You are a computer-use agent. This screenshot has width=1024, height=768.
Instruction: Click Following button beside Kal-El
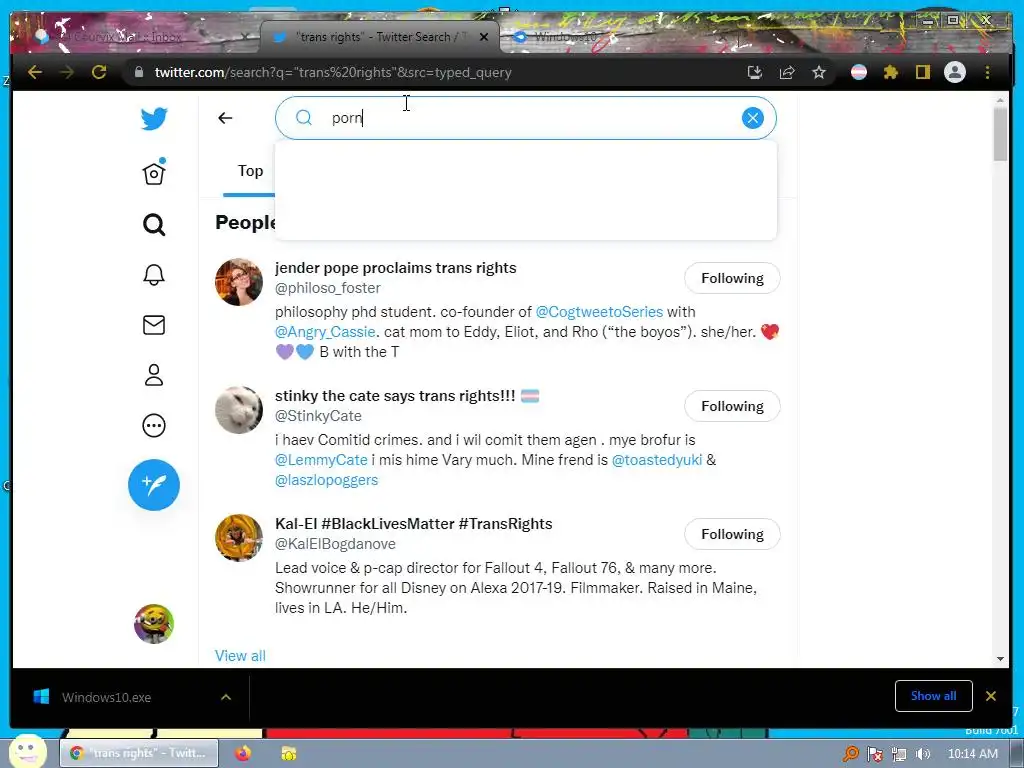click(x=732, y=534)
